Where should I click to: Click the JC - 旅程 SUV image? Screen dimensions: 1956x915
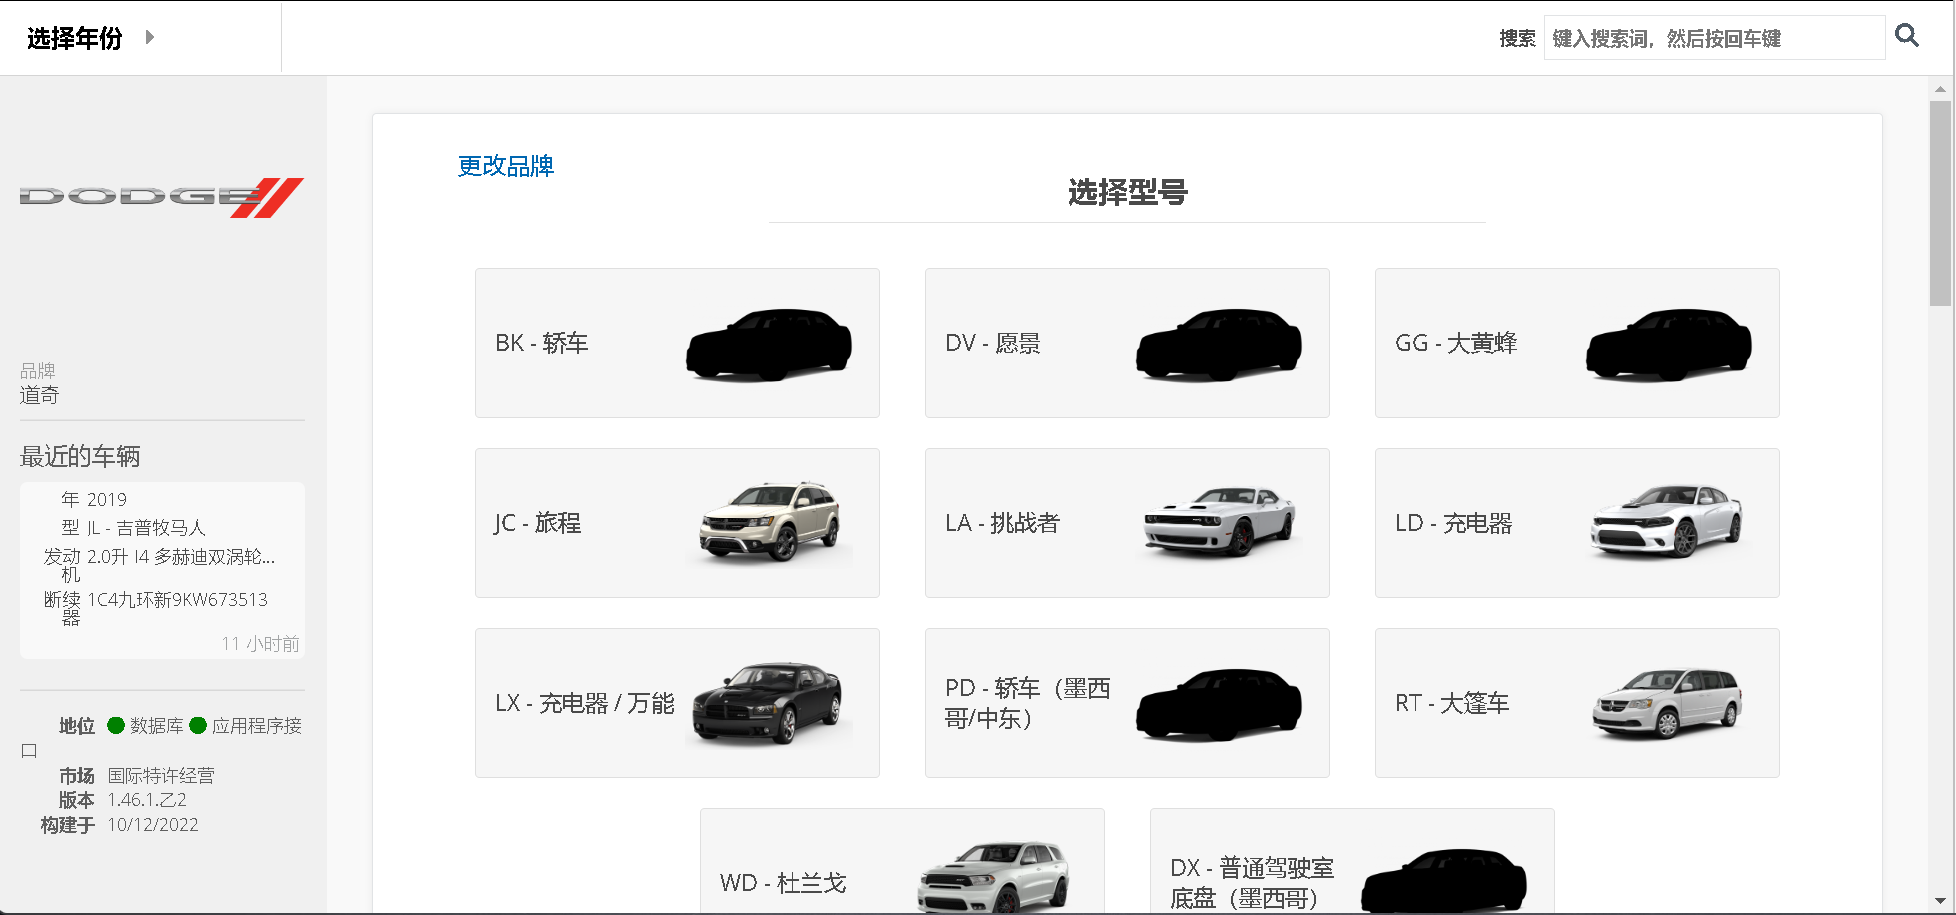(x=769, y=522)
